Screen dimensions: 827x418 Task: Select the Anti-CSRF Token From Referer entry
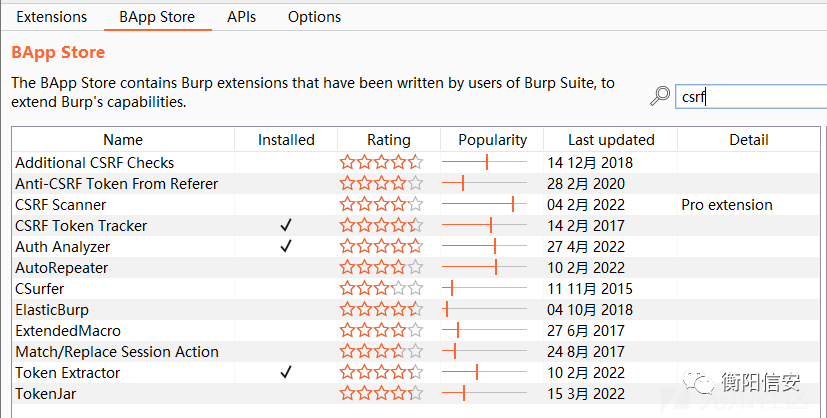[116, 184]
